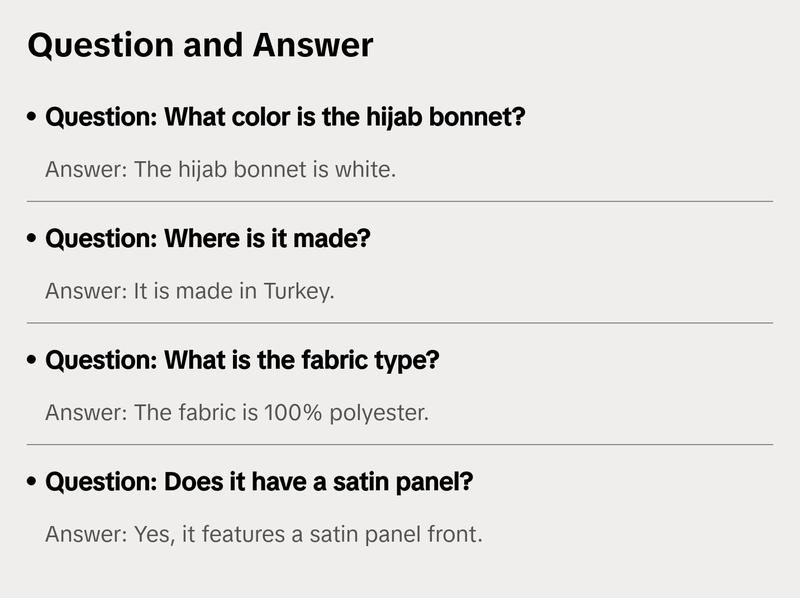The width and height of the screenshot is (800, 598).
Task: Select the 100% polyester answer text
Action: pos(237,412)
